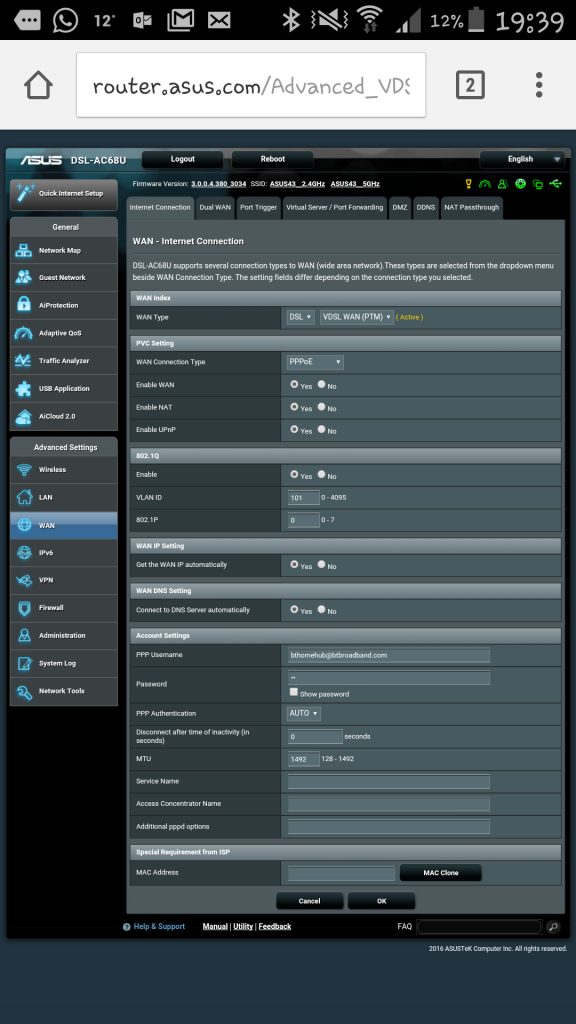Open LAN house icon
The height and width of the screenshot is (1024, 576).
(x=24, y=498)
